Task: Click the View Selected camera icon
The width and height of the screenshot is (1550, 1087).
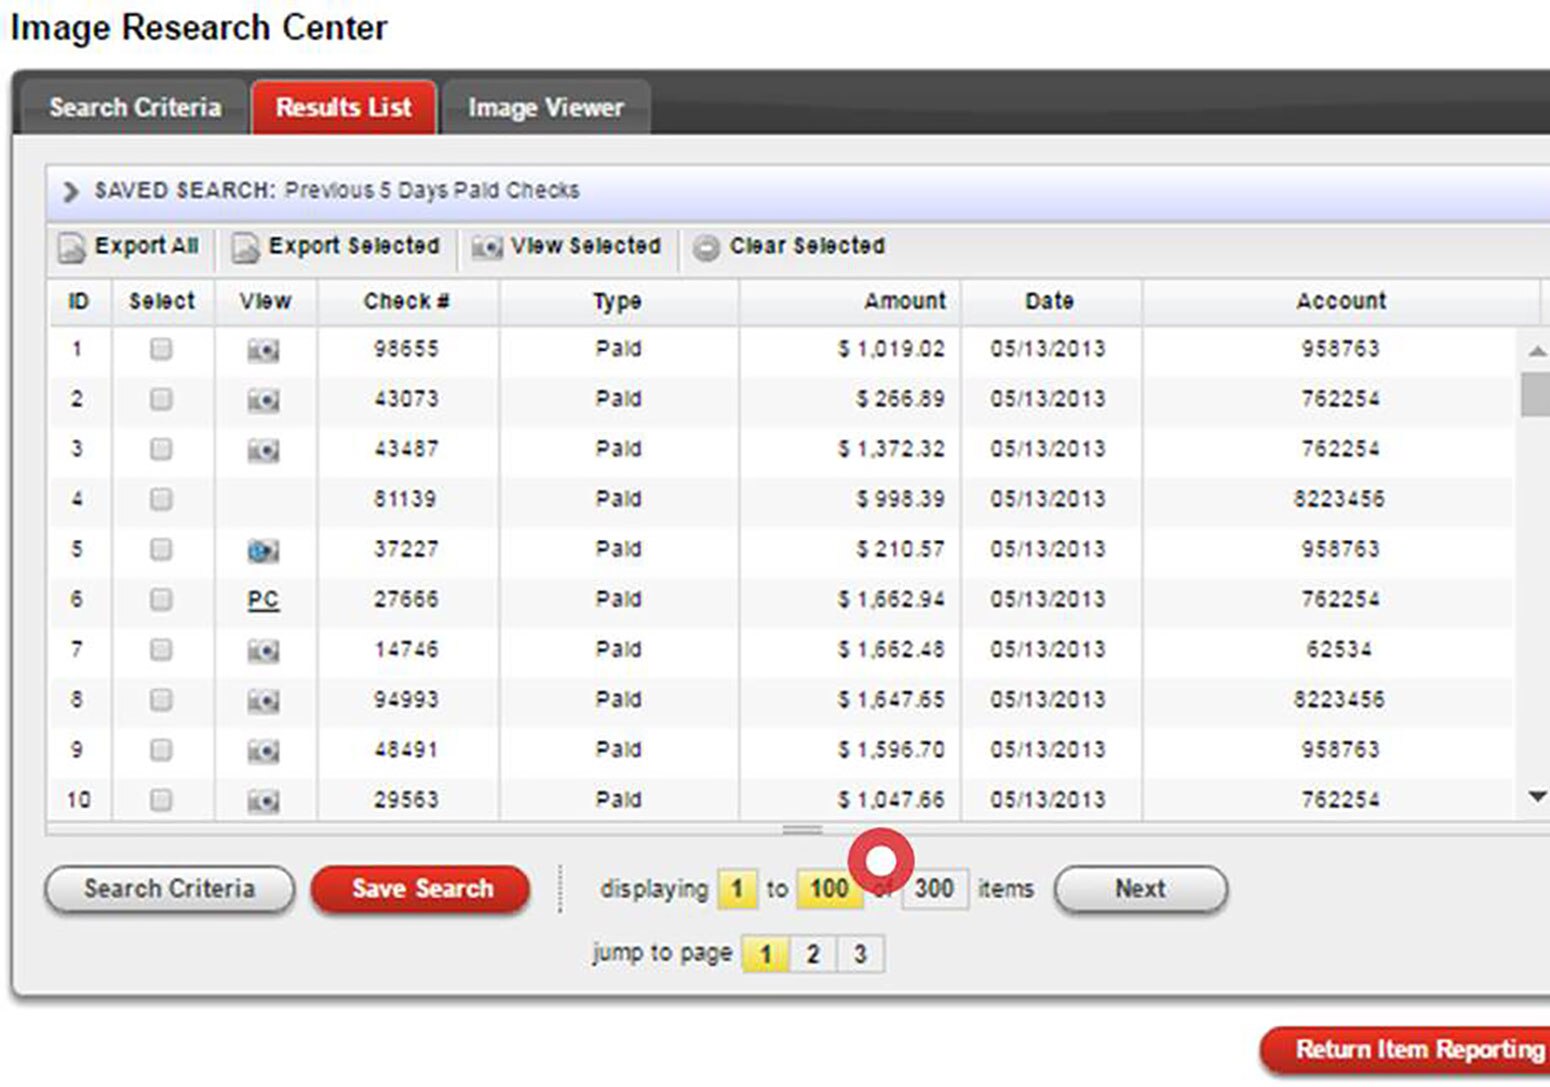Action: [x=487, y=247]
